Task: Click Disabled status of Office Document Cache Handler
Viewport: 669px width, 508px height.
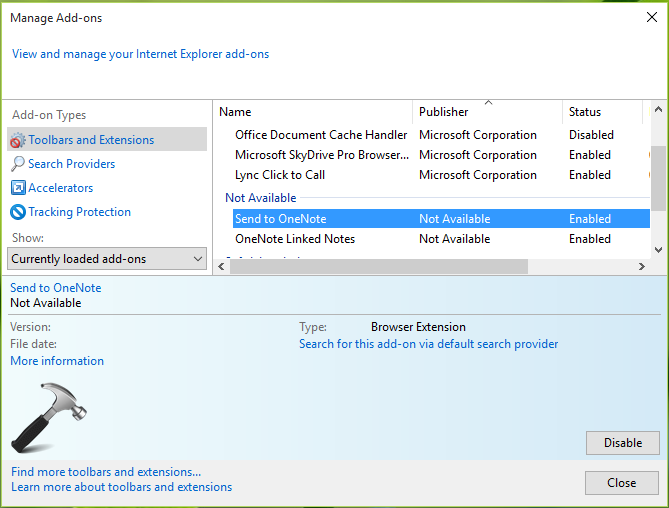Action: pyautogui.click(x=591, y=135)
